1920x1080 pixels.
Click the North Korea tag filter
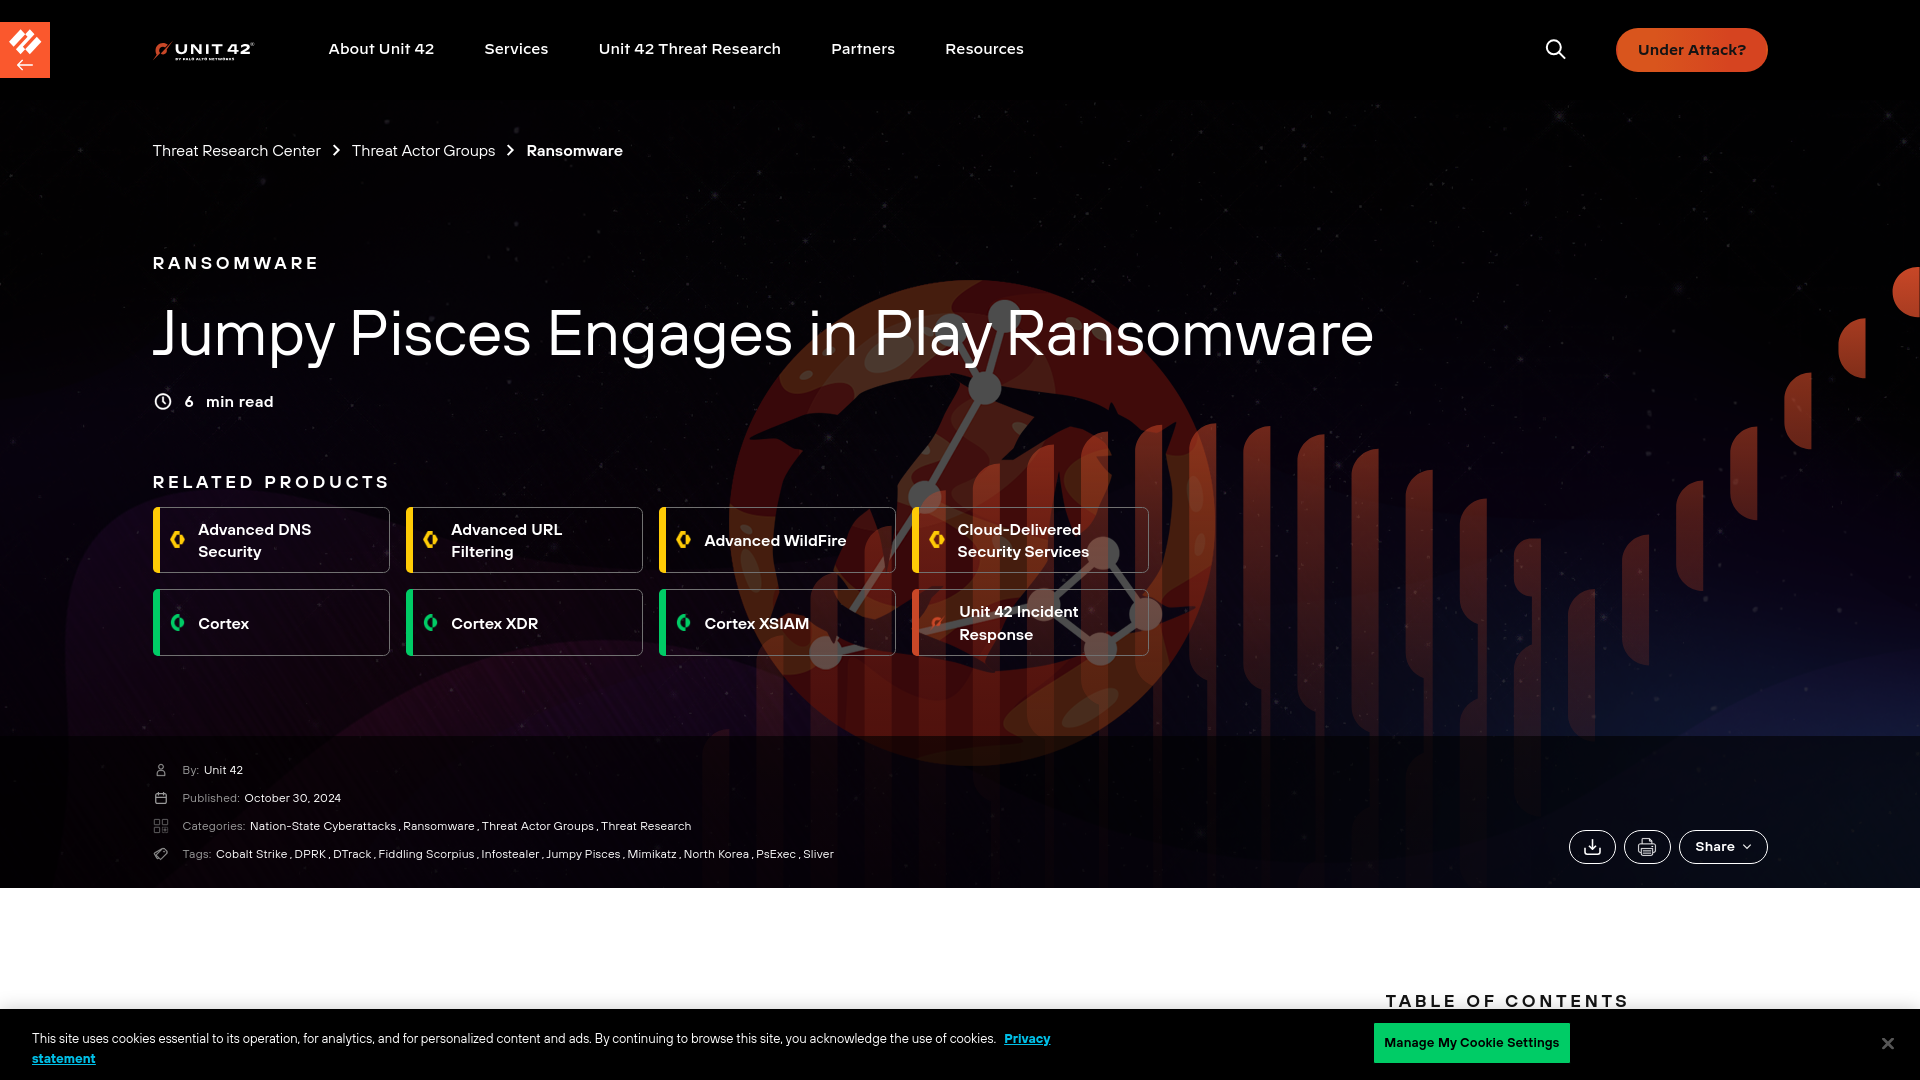click(x=716, y=853)
